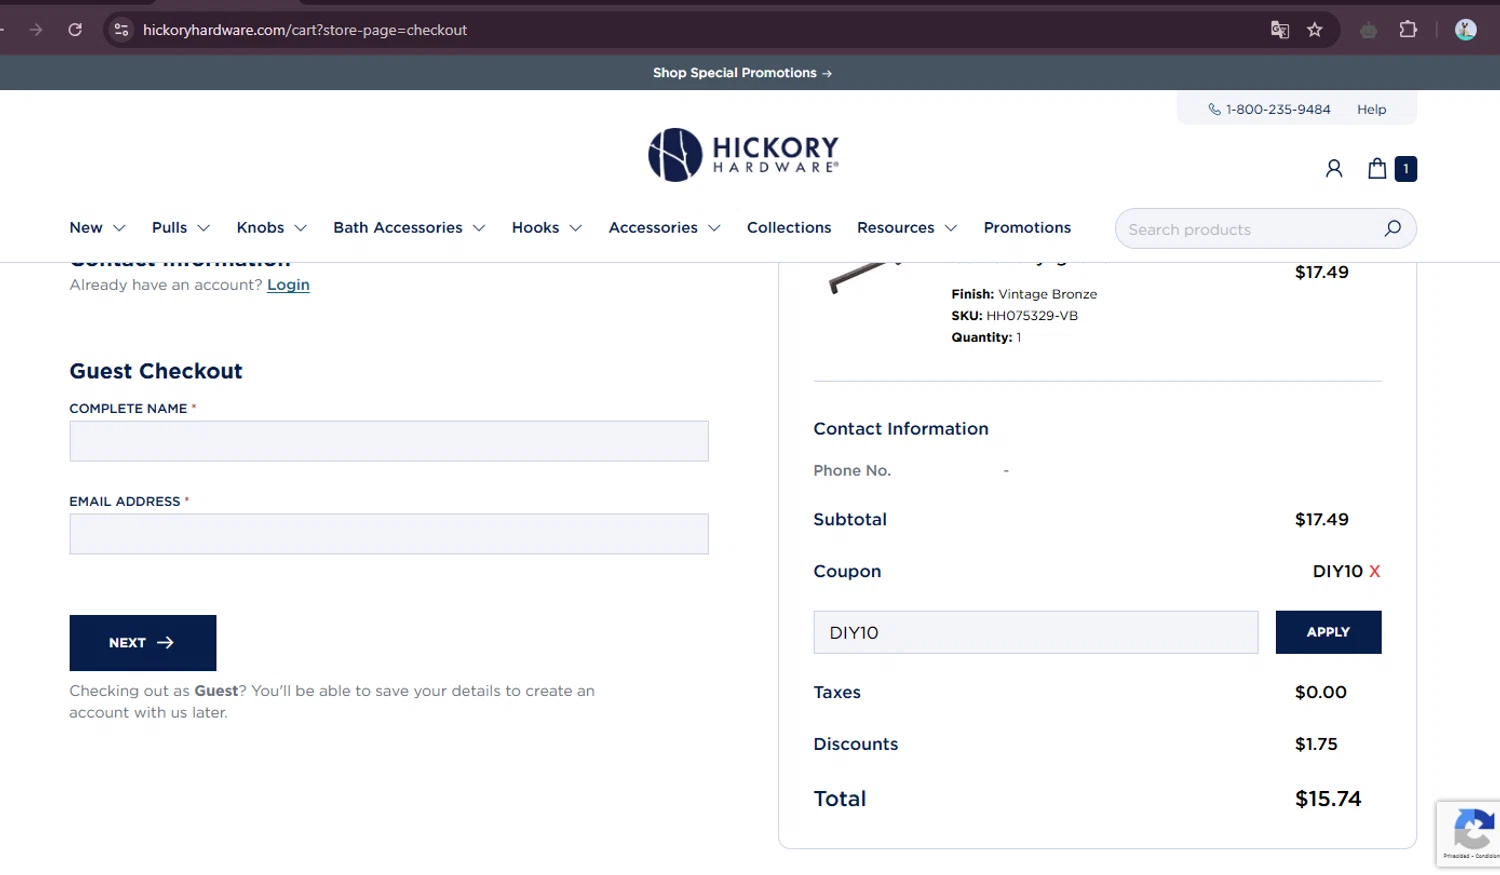Reload the page with the browser refresh icon
This screenshot has width=1500, height=875.
coord(75,30)
